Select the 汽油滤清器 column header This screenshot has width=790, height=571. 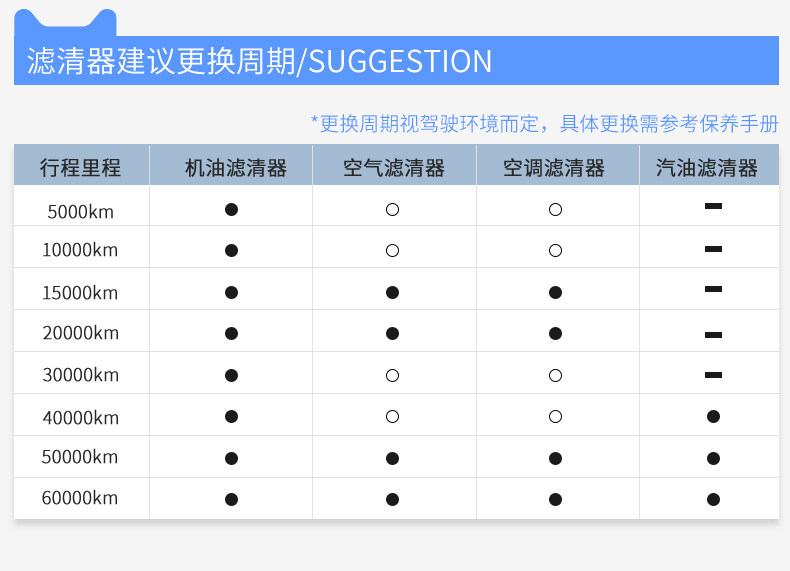(x=707, y=167)
